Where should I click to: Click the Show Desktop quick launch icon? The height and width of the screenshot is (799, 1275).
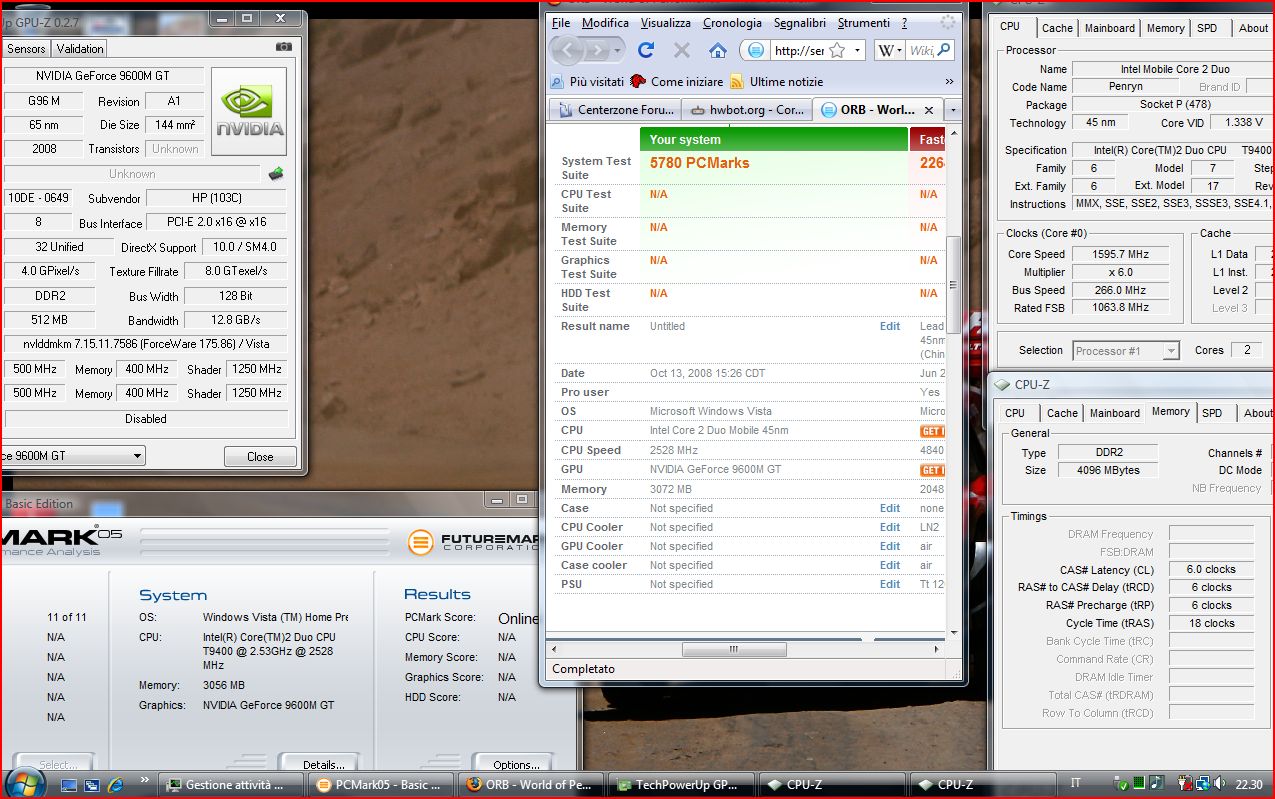point(69,785)
